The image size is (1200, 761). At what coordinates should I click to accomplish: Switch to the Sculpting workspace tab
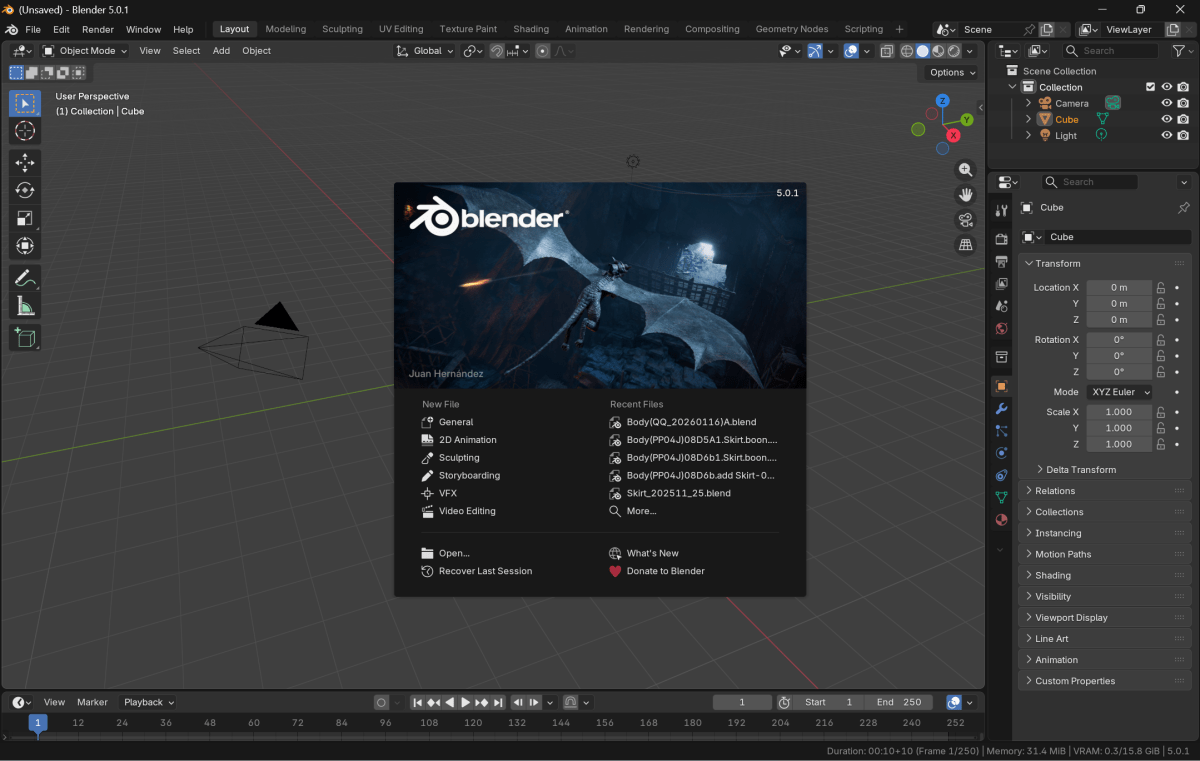click(342, 29)
